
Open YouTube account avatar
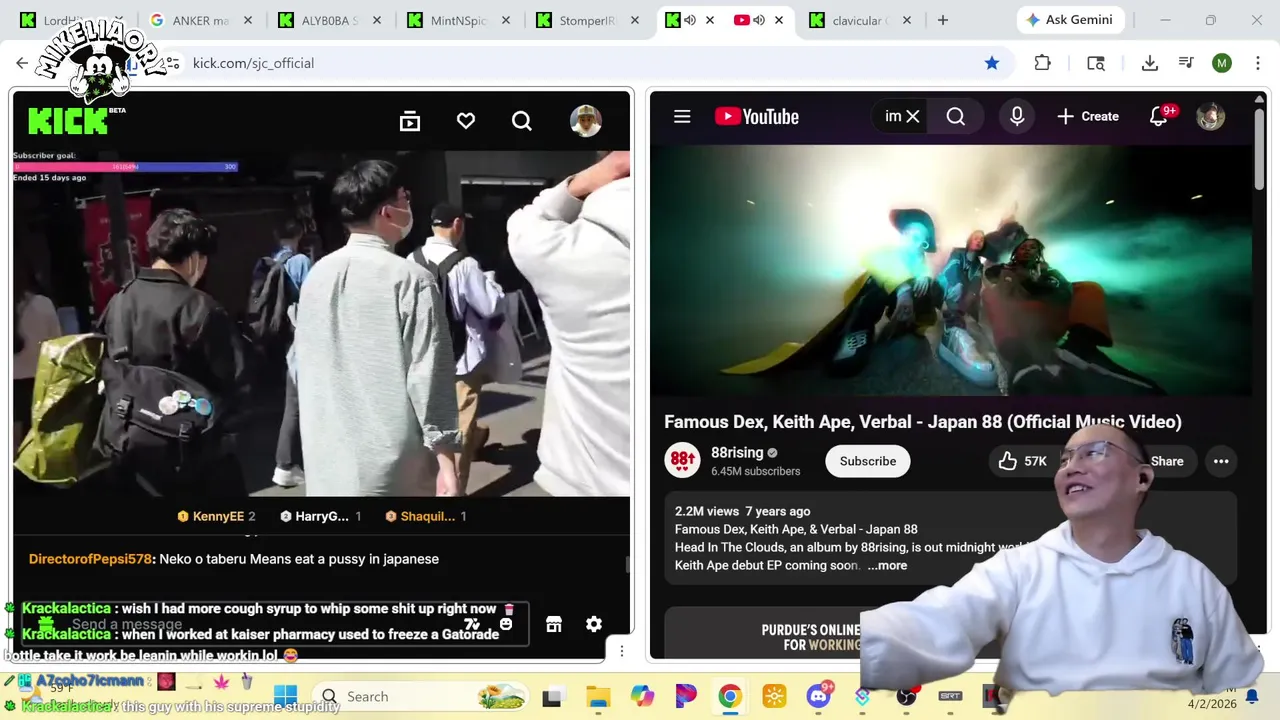1211,116
